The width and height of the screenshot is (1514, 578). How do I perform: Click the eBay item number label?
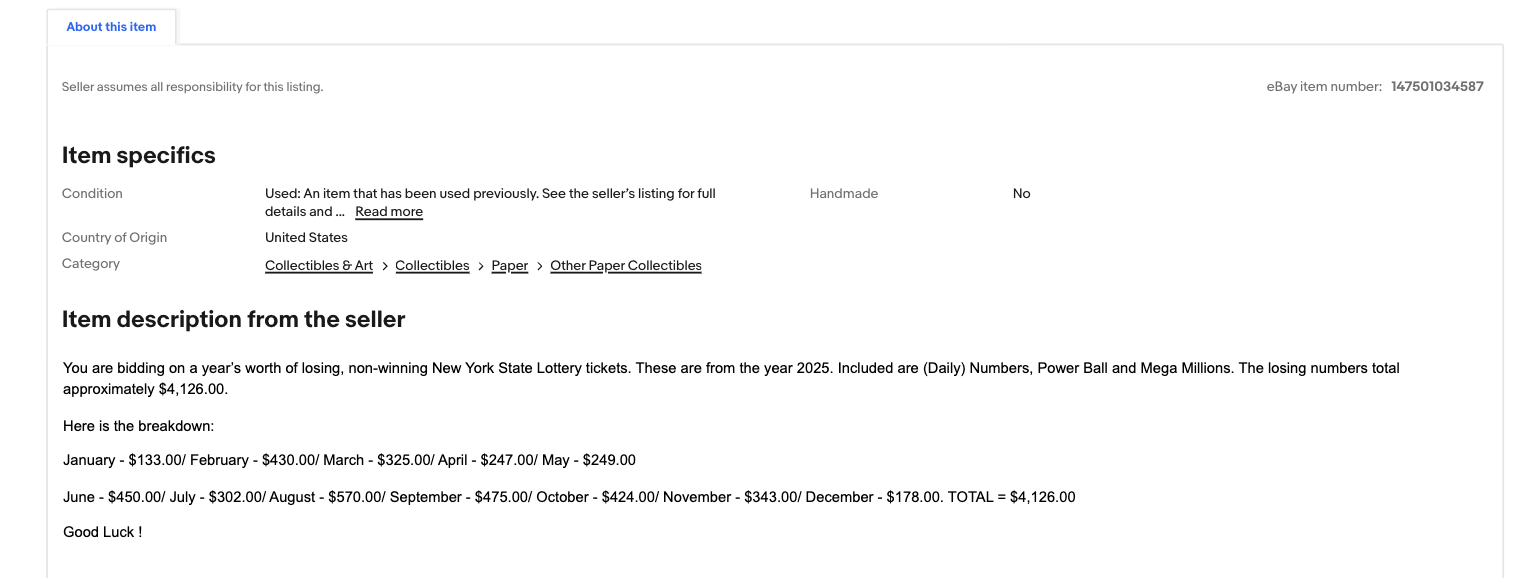[x=1324, y=87]
